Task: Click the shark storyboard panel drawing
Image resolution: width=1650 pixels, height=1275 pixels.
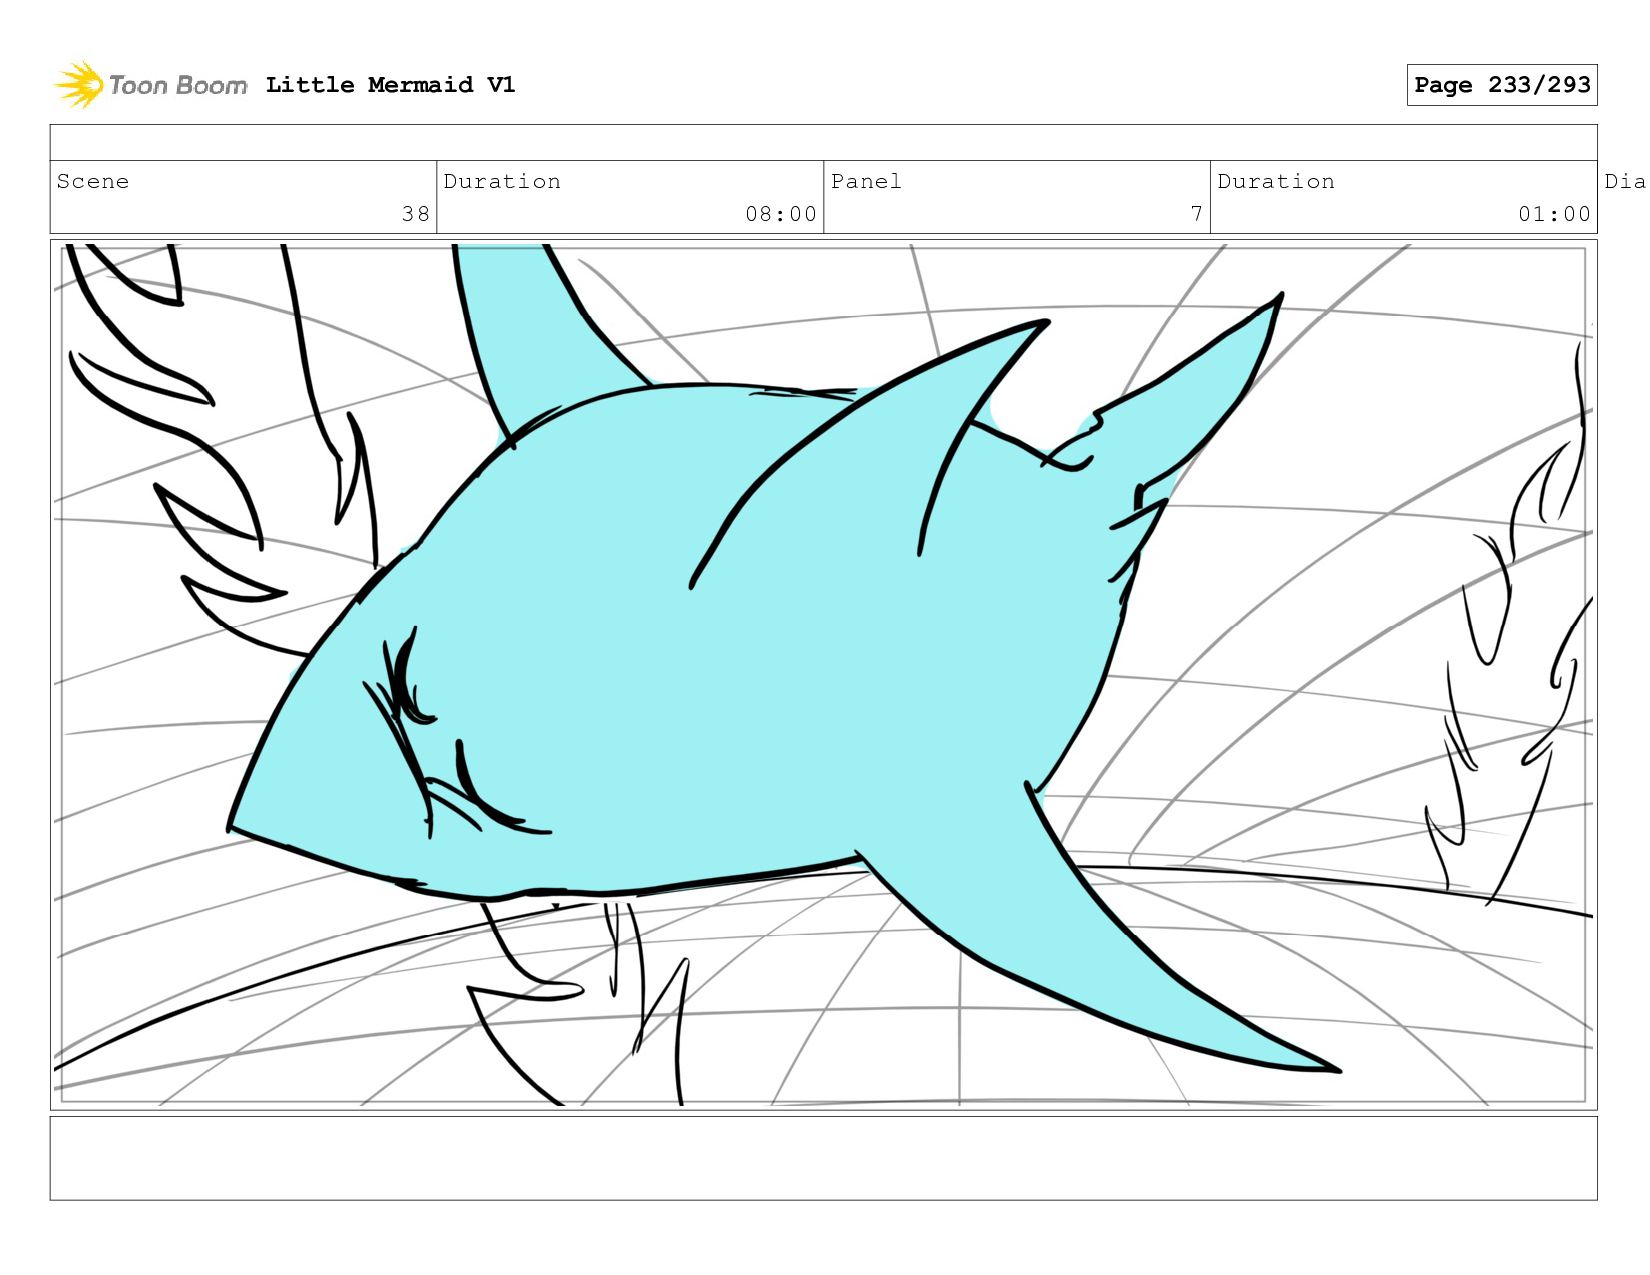Action: pos(824,675)
